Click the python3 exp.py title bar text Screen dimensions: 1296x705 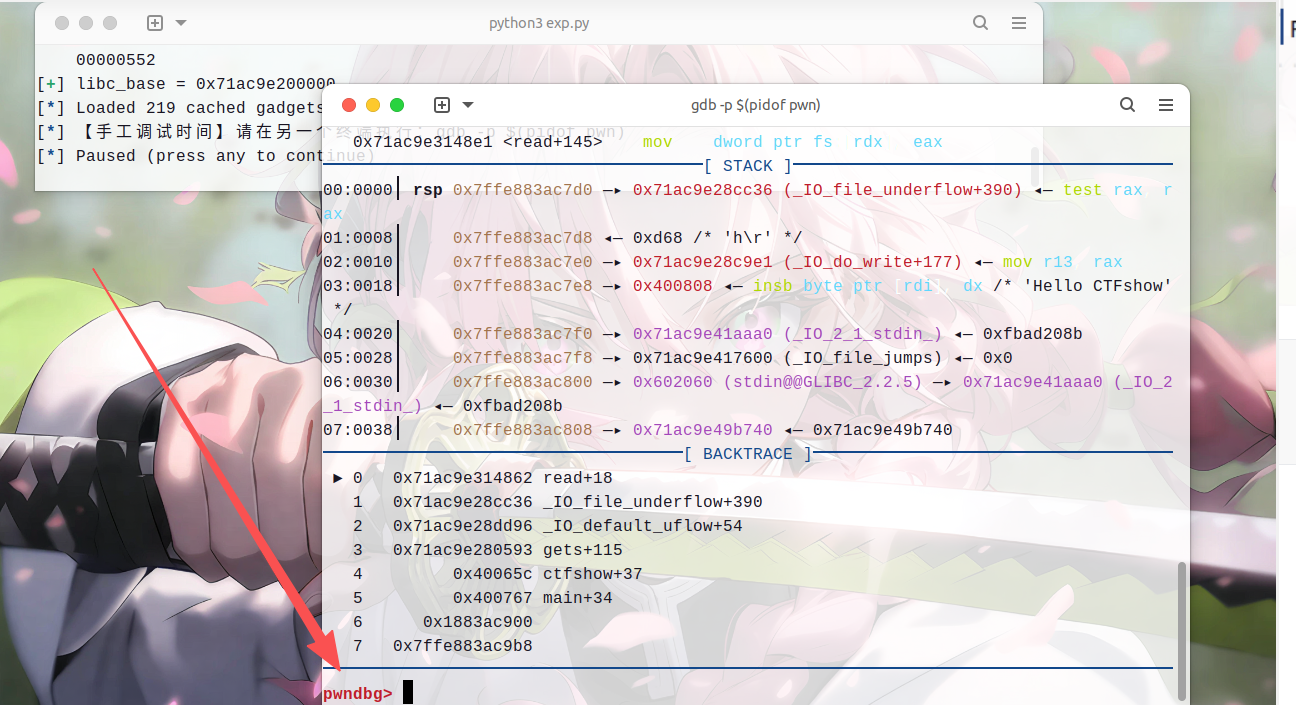point(538,23)
